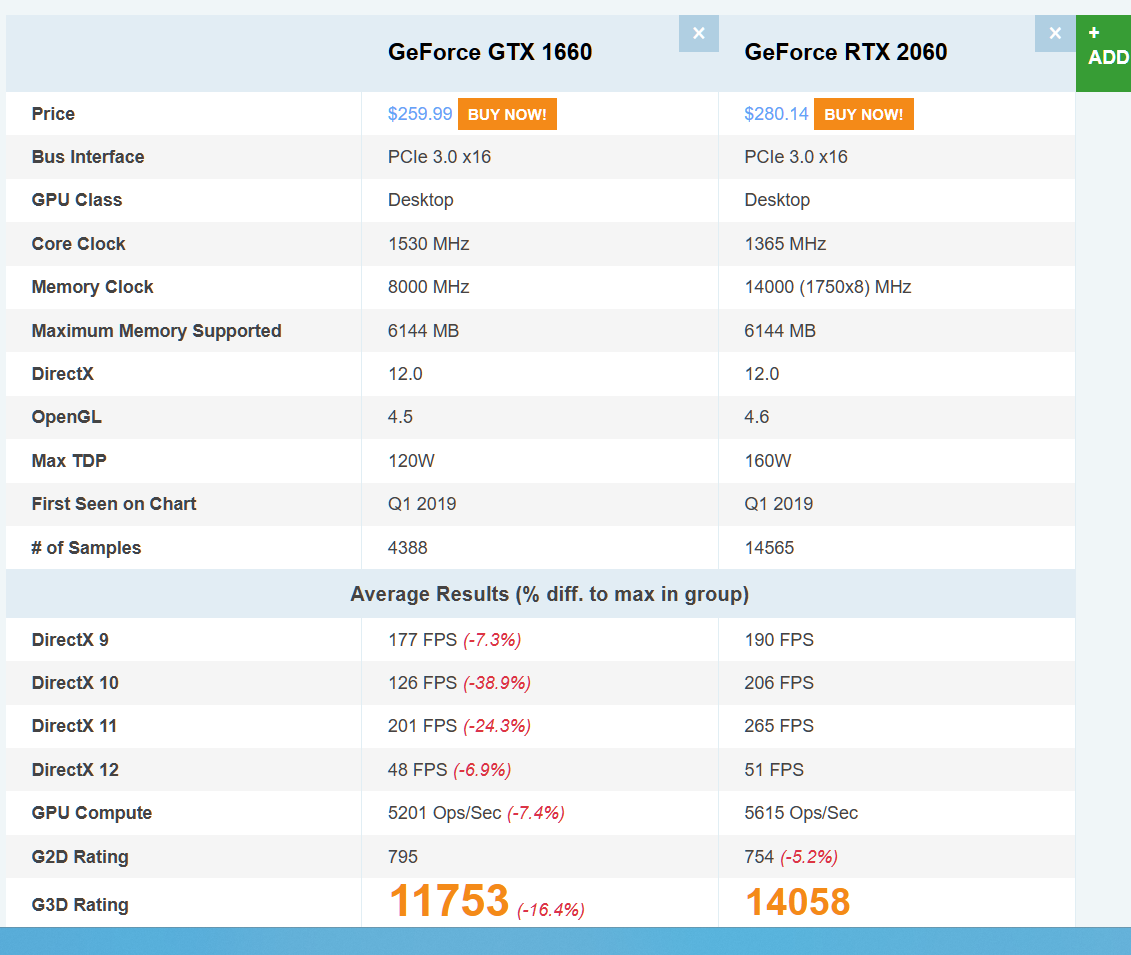Select the Maximum Memory Supported label
1131x955 pixels.
tap(157, 331)
